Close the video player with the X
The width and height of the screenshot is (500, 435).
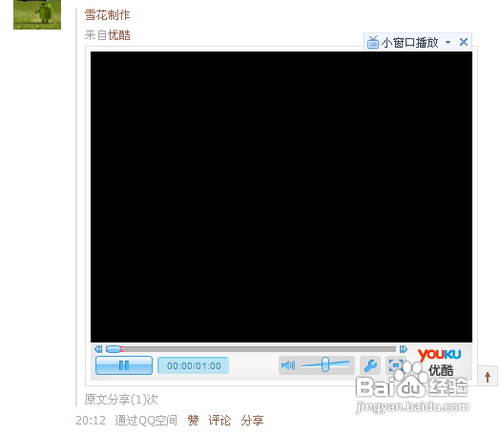click(463, 42)
